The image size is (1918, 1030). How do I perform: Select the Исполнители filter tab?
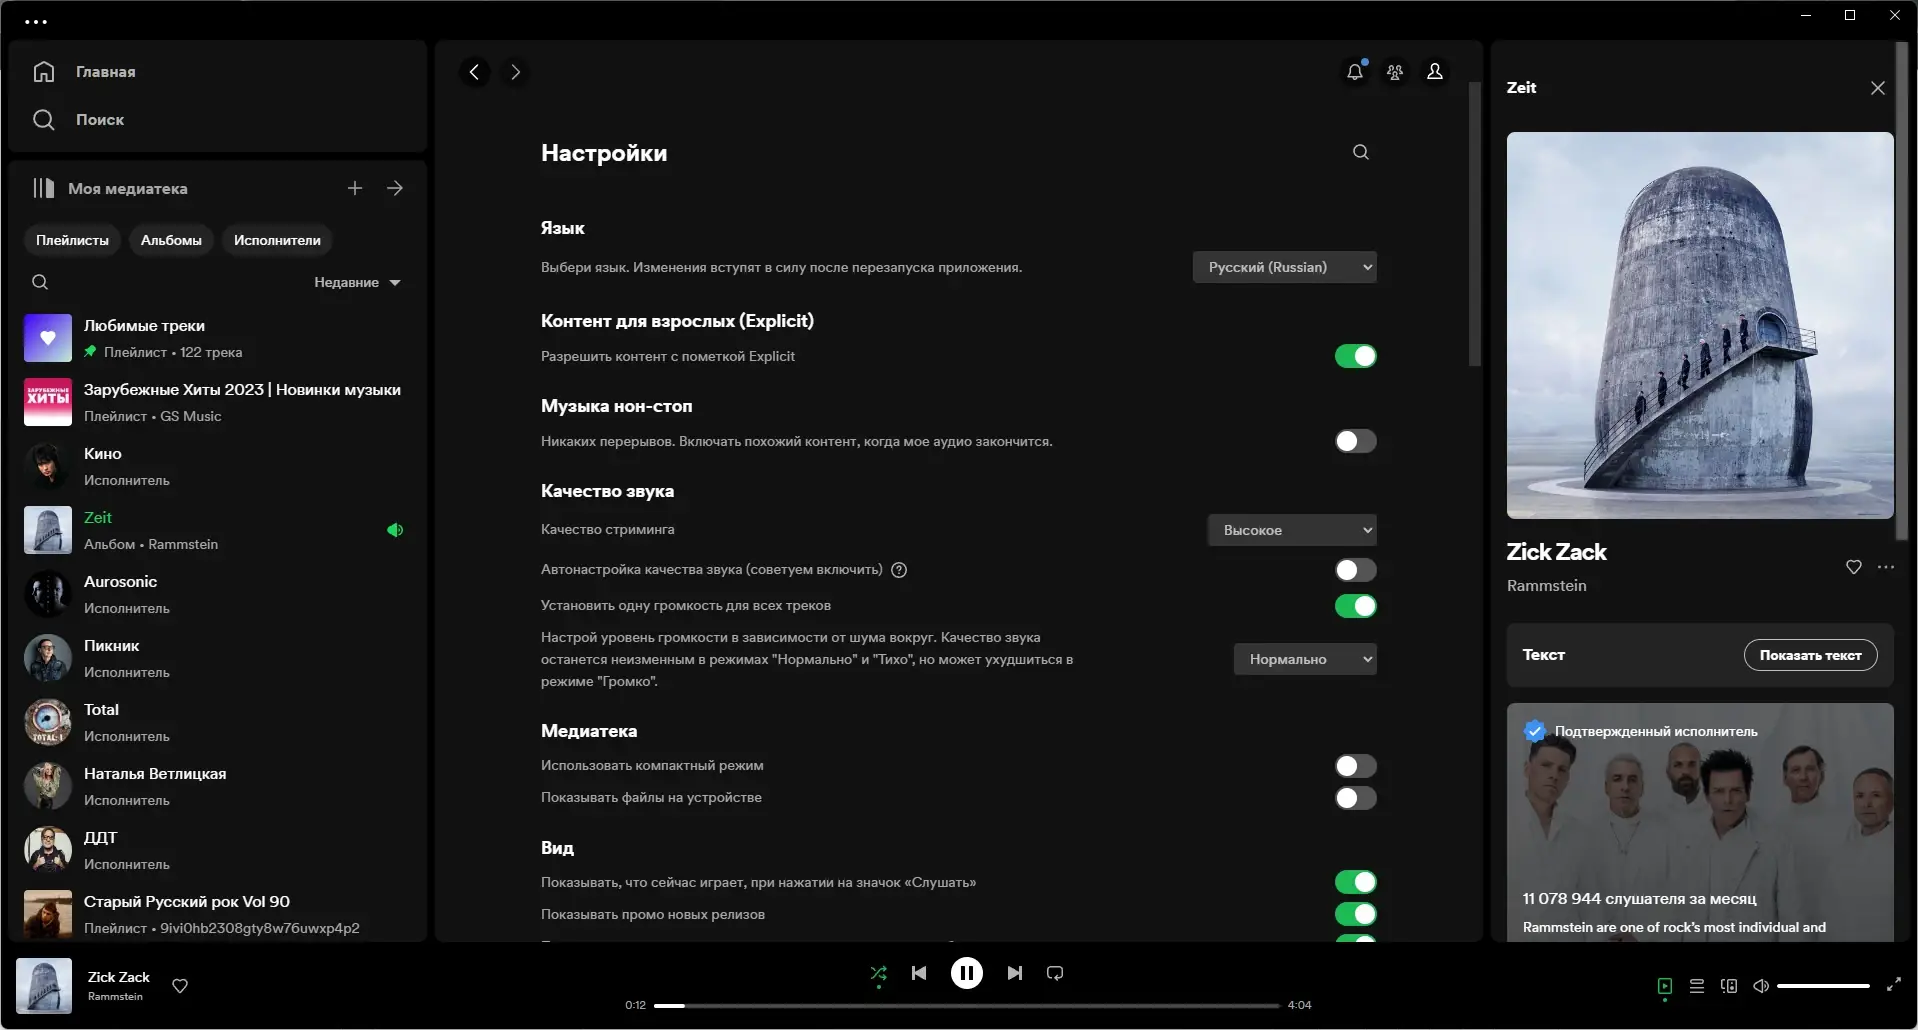click(x=277, y=240)
